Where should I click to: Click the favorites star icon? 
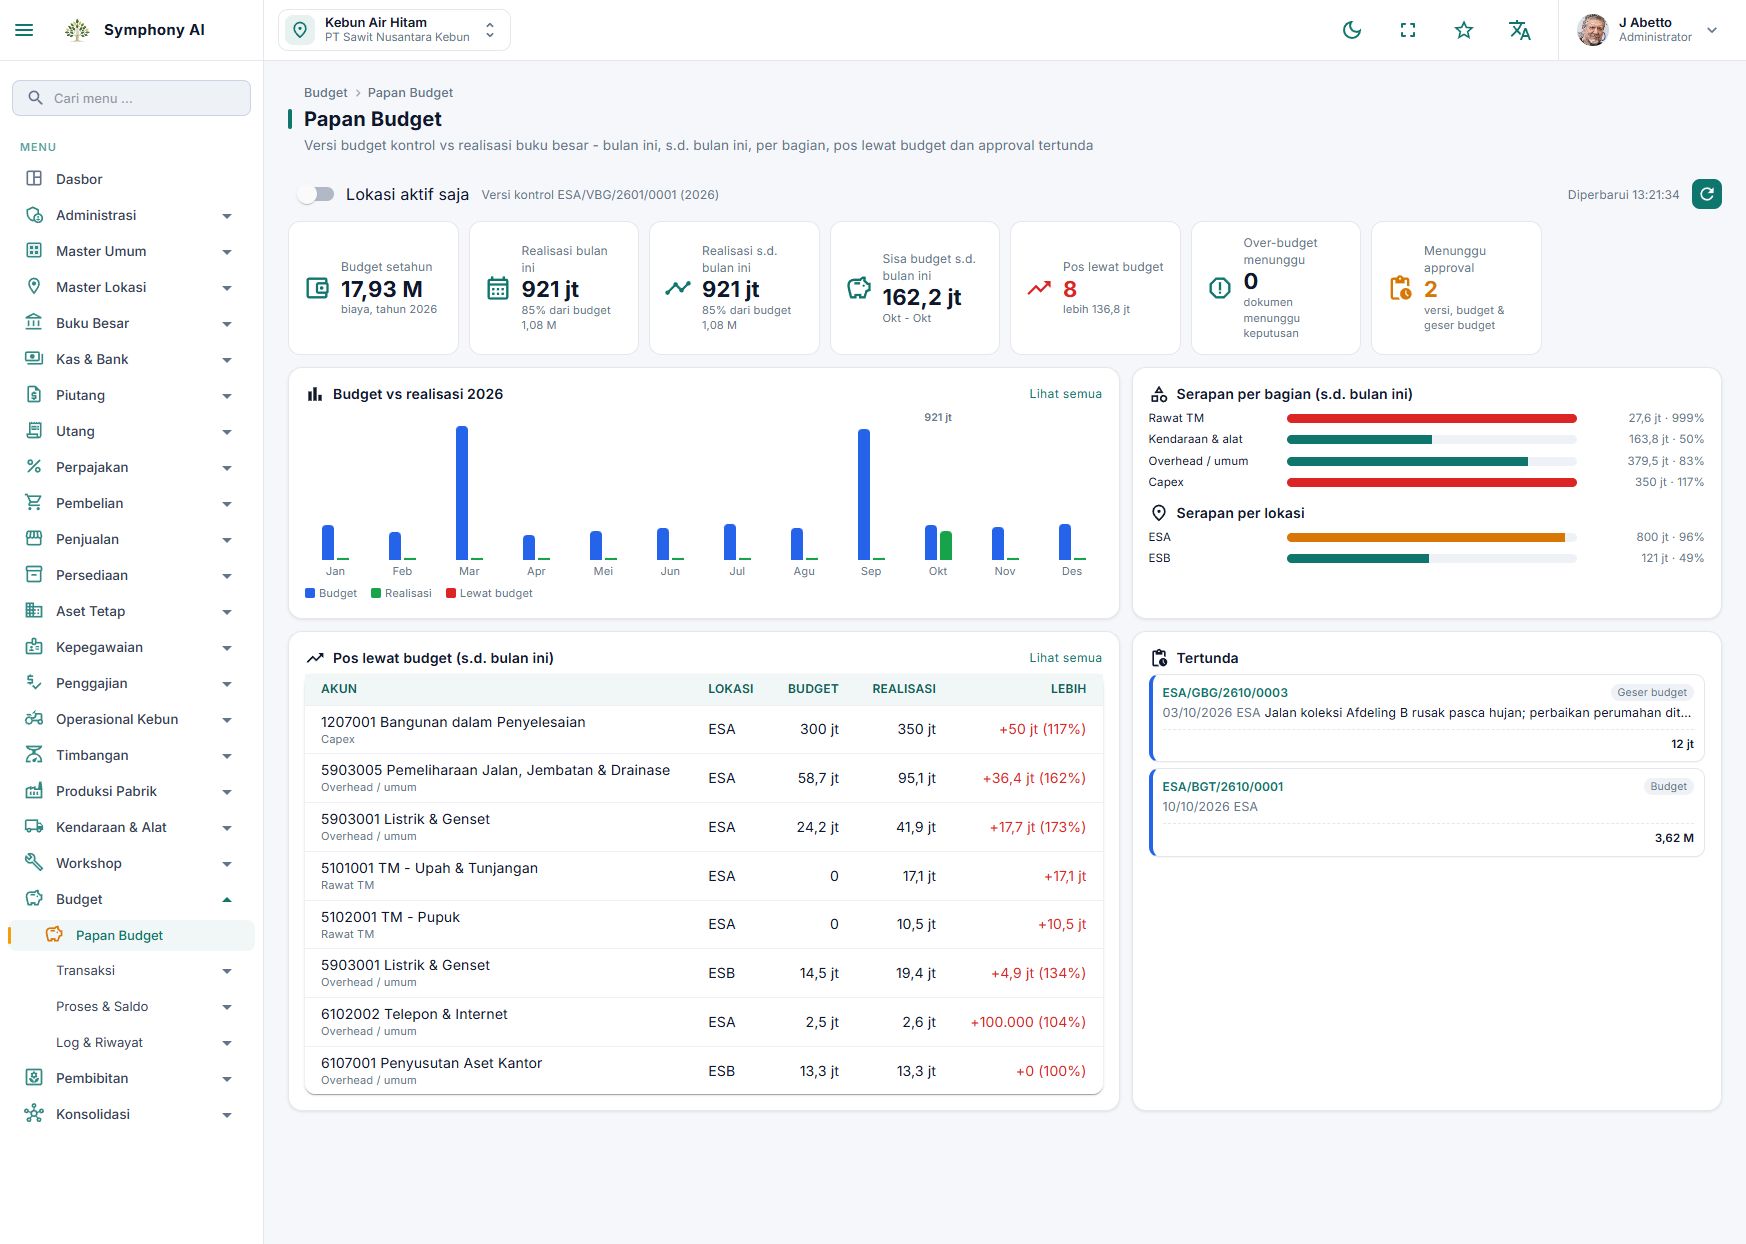coord(1464,30)
